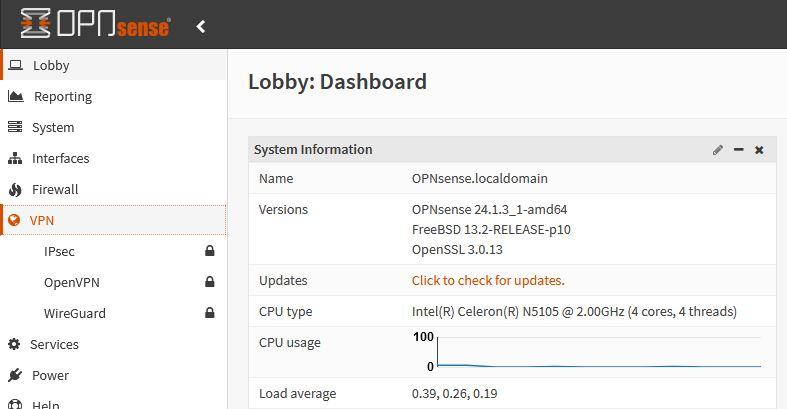Click the Firewall flame icon

pos(14,190)
